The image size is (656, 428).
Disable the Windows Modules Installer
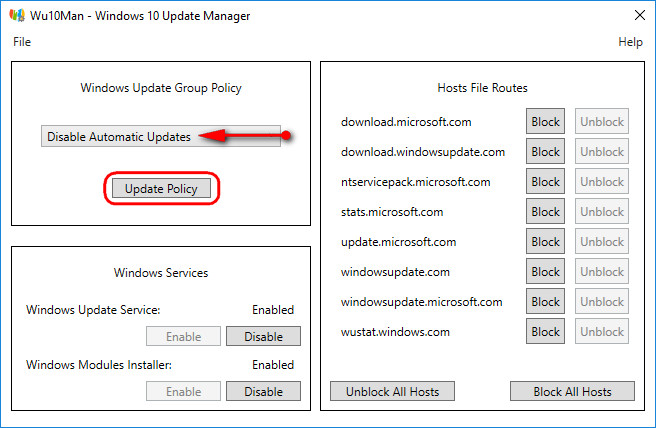[263, 391]
